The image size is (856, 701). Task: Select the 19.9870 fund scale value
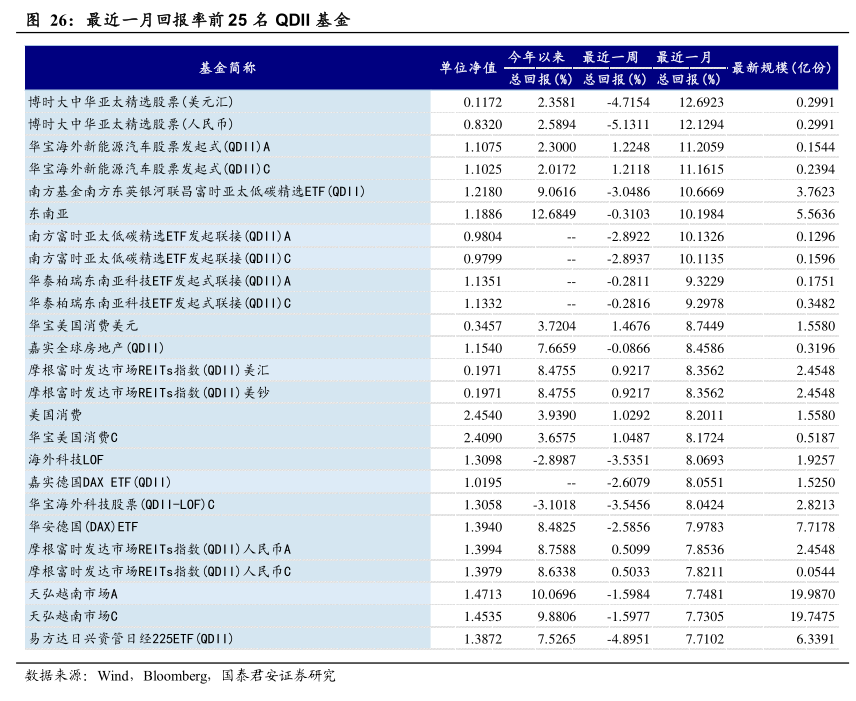pos(812,594)
